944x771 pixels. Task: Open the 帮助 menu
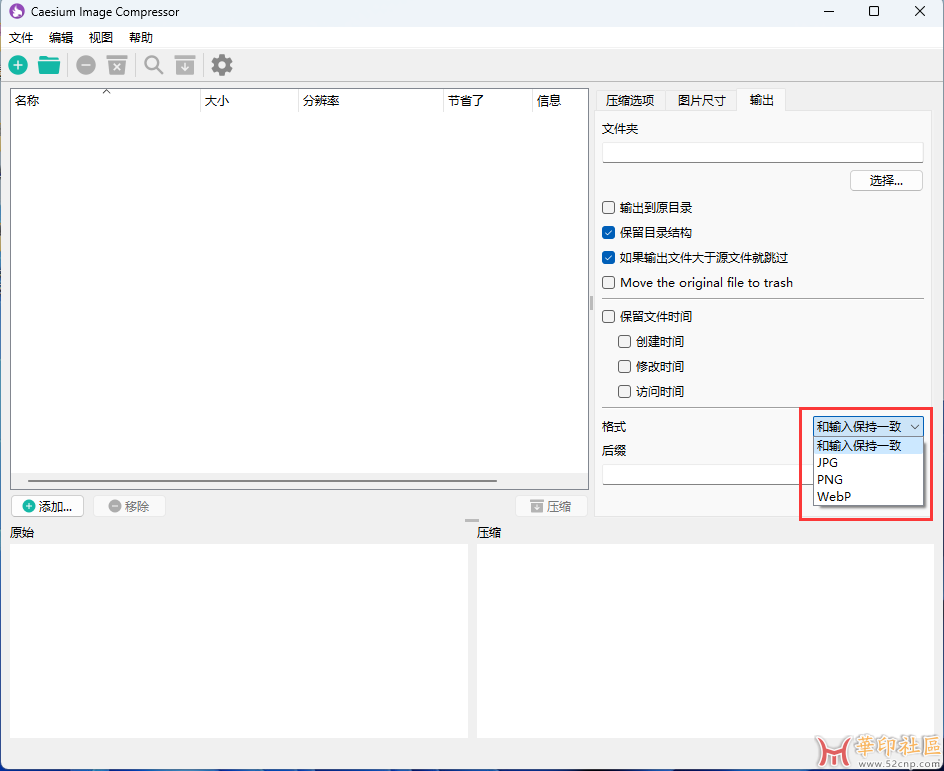tap(141, 37)
